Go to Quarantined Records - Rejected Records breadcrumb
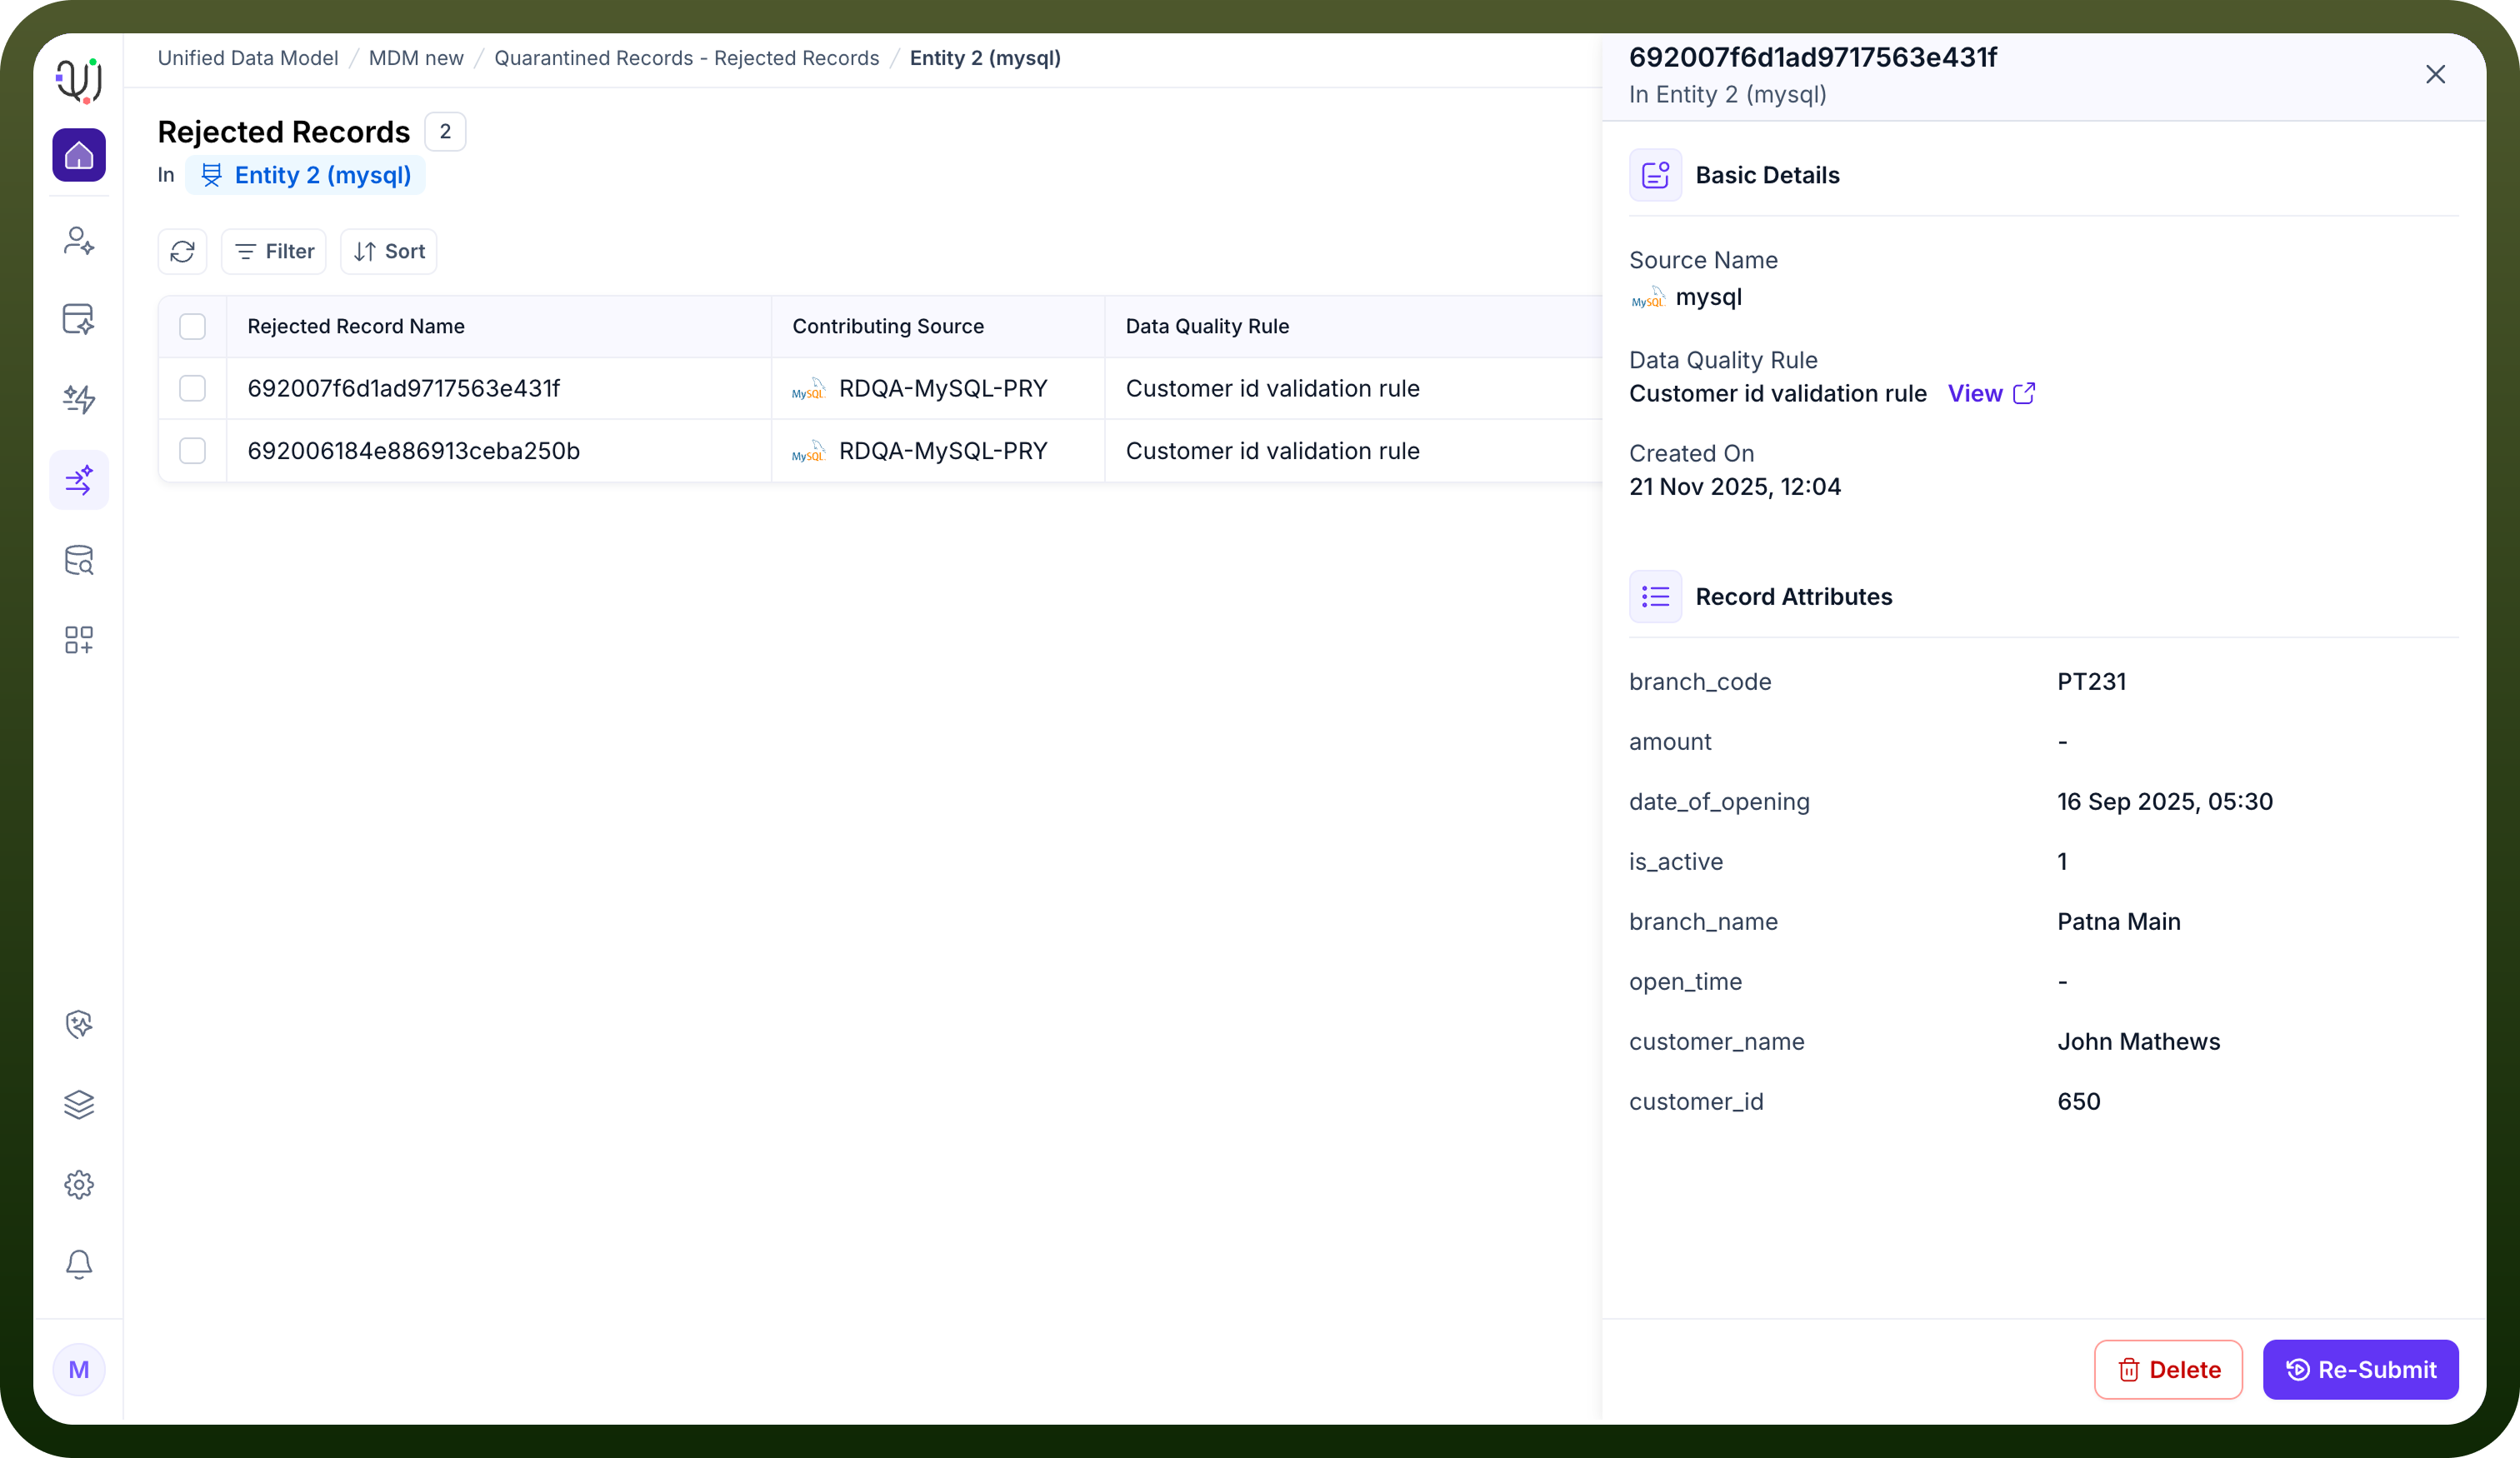 687,58
